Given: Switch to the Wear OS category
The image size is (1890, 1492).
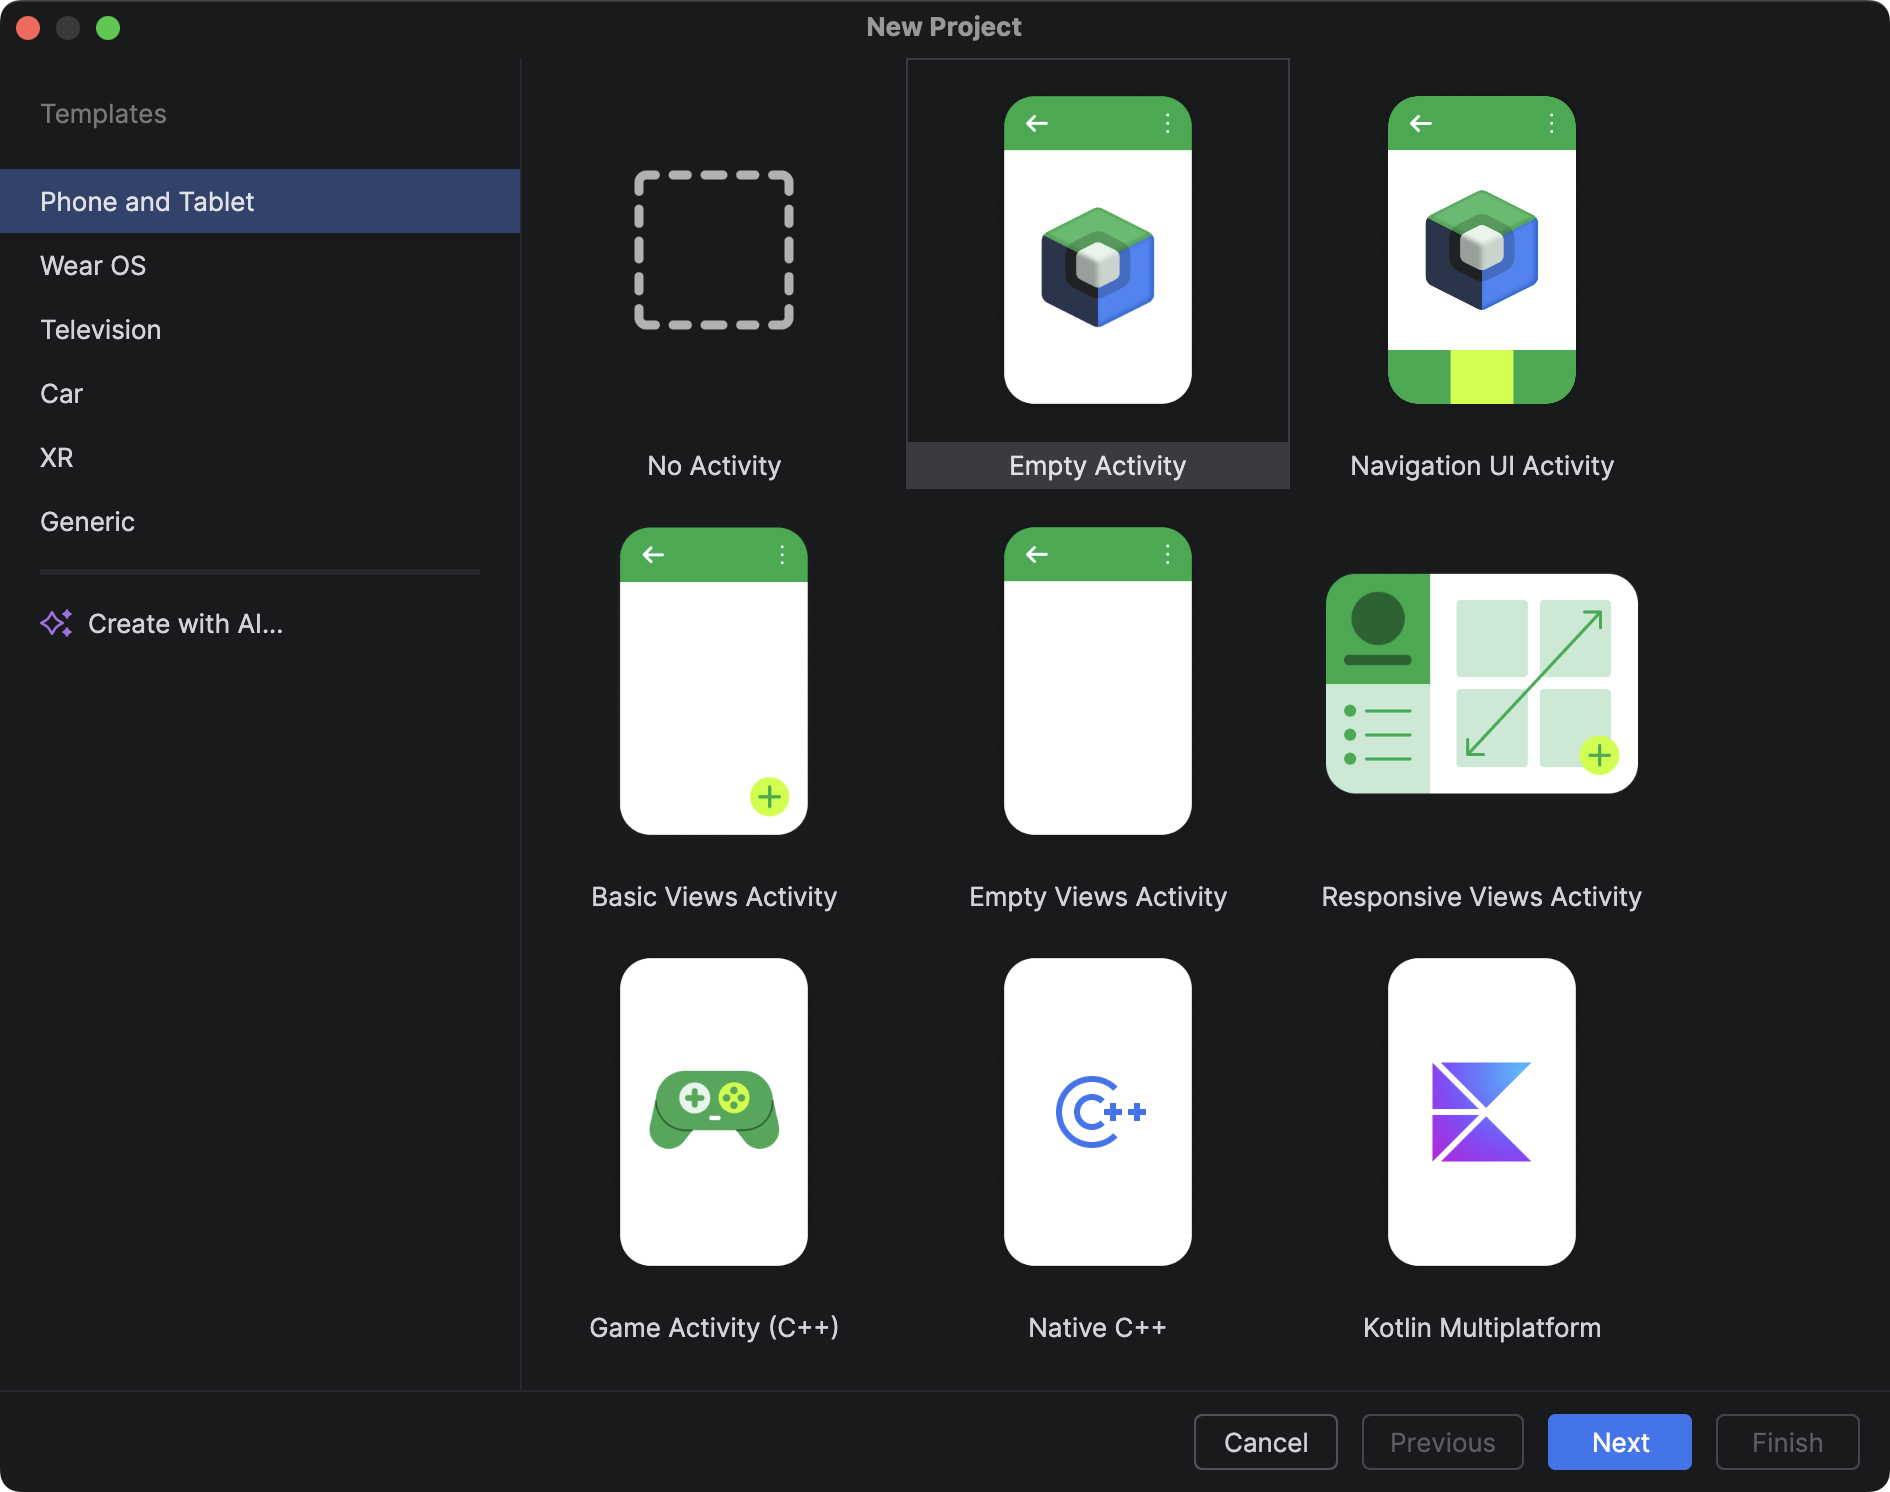Looking at the screenshot, I should pyautogui.click(x=92, y=265).
